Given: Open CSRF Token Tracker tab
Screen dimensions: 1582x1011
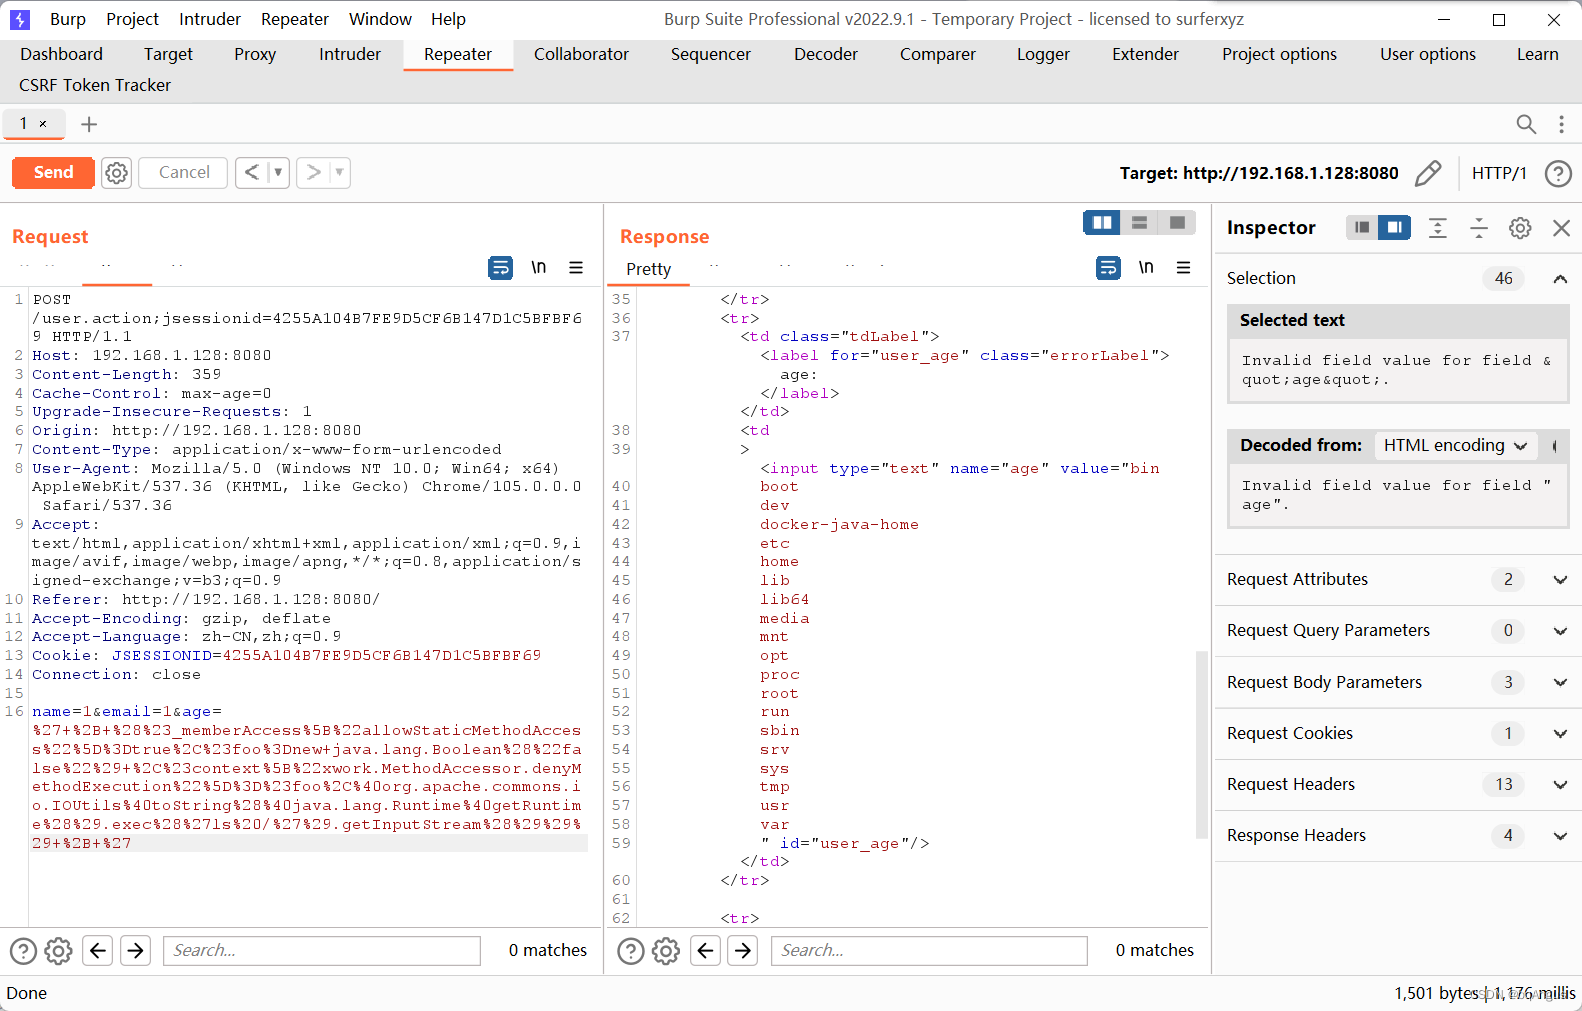Looking at the screenshot, I should point(95,85).
